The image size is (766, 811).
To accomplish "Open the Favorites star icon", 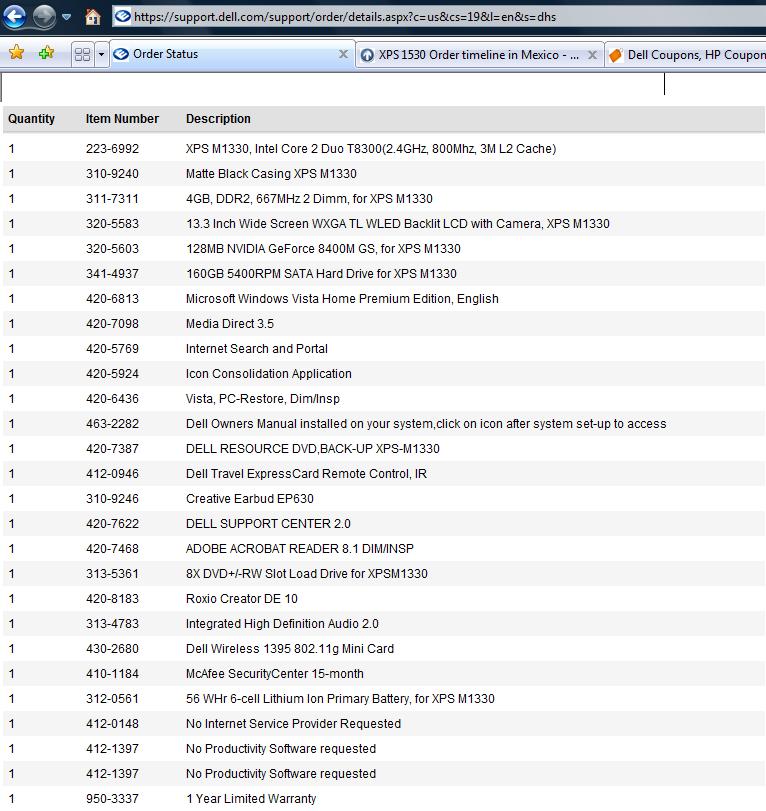I will point(17,53).
